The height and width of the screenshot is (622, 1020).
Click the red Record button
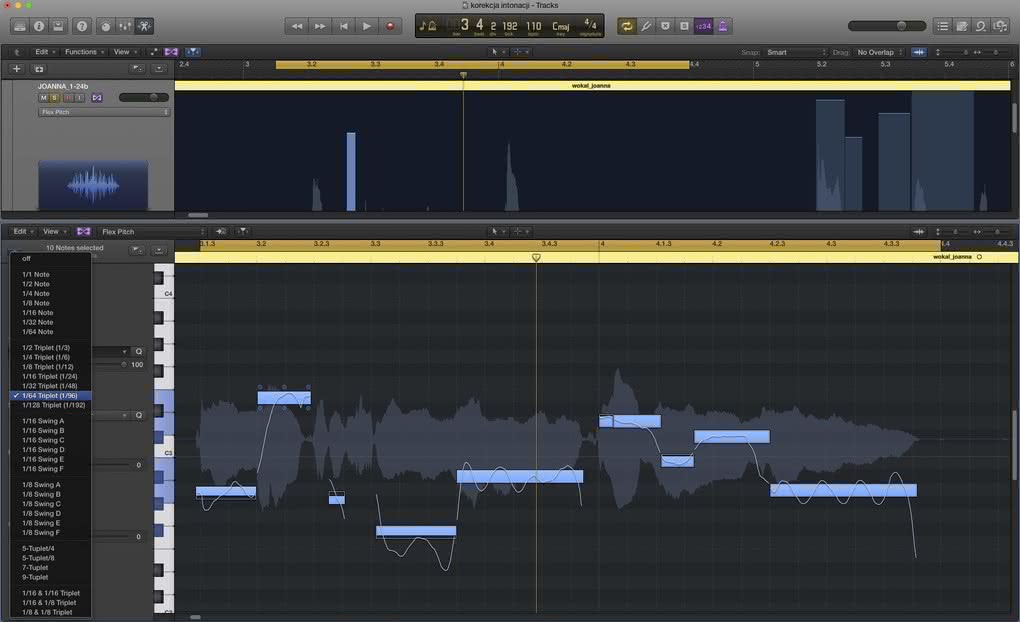[390, 26]
